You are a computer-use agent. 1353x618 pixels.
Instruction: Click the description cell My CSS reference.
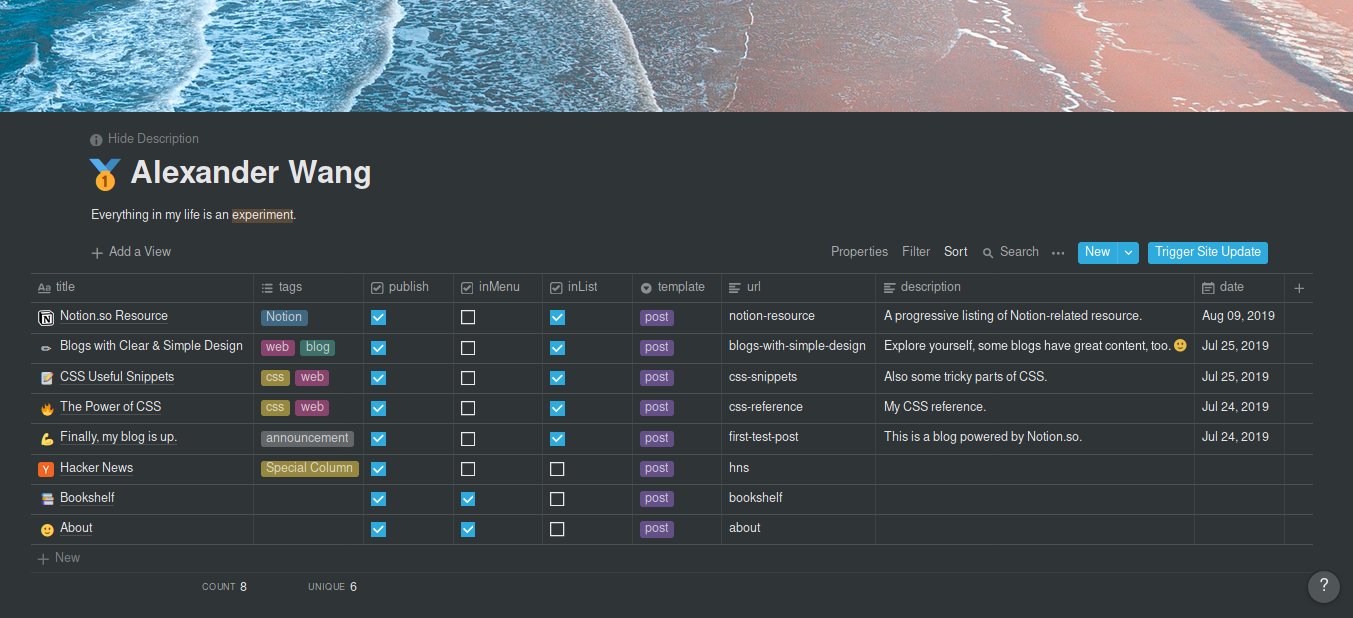(x=935, y=407)
